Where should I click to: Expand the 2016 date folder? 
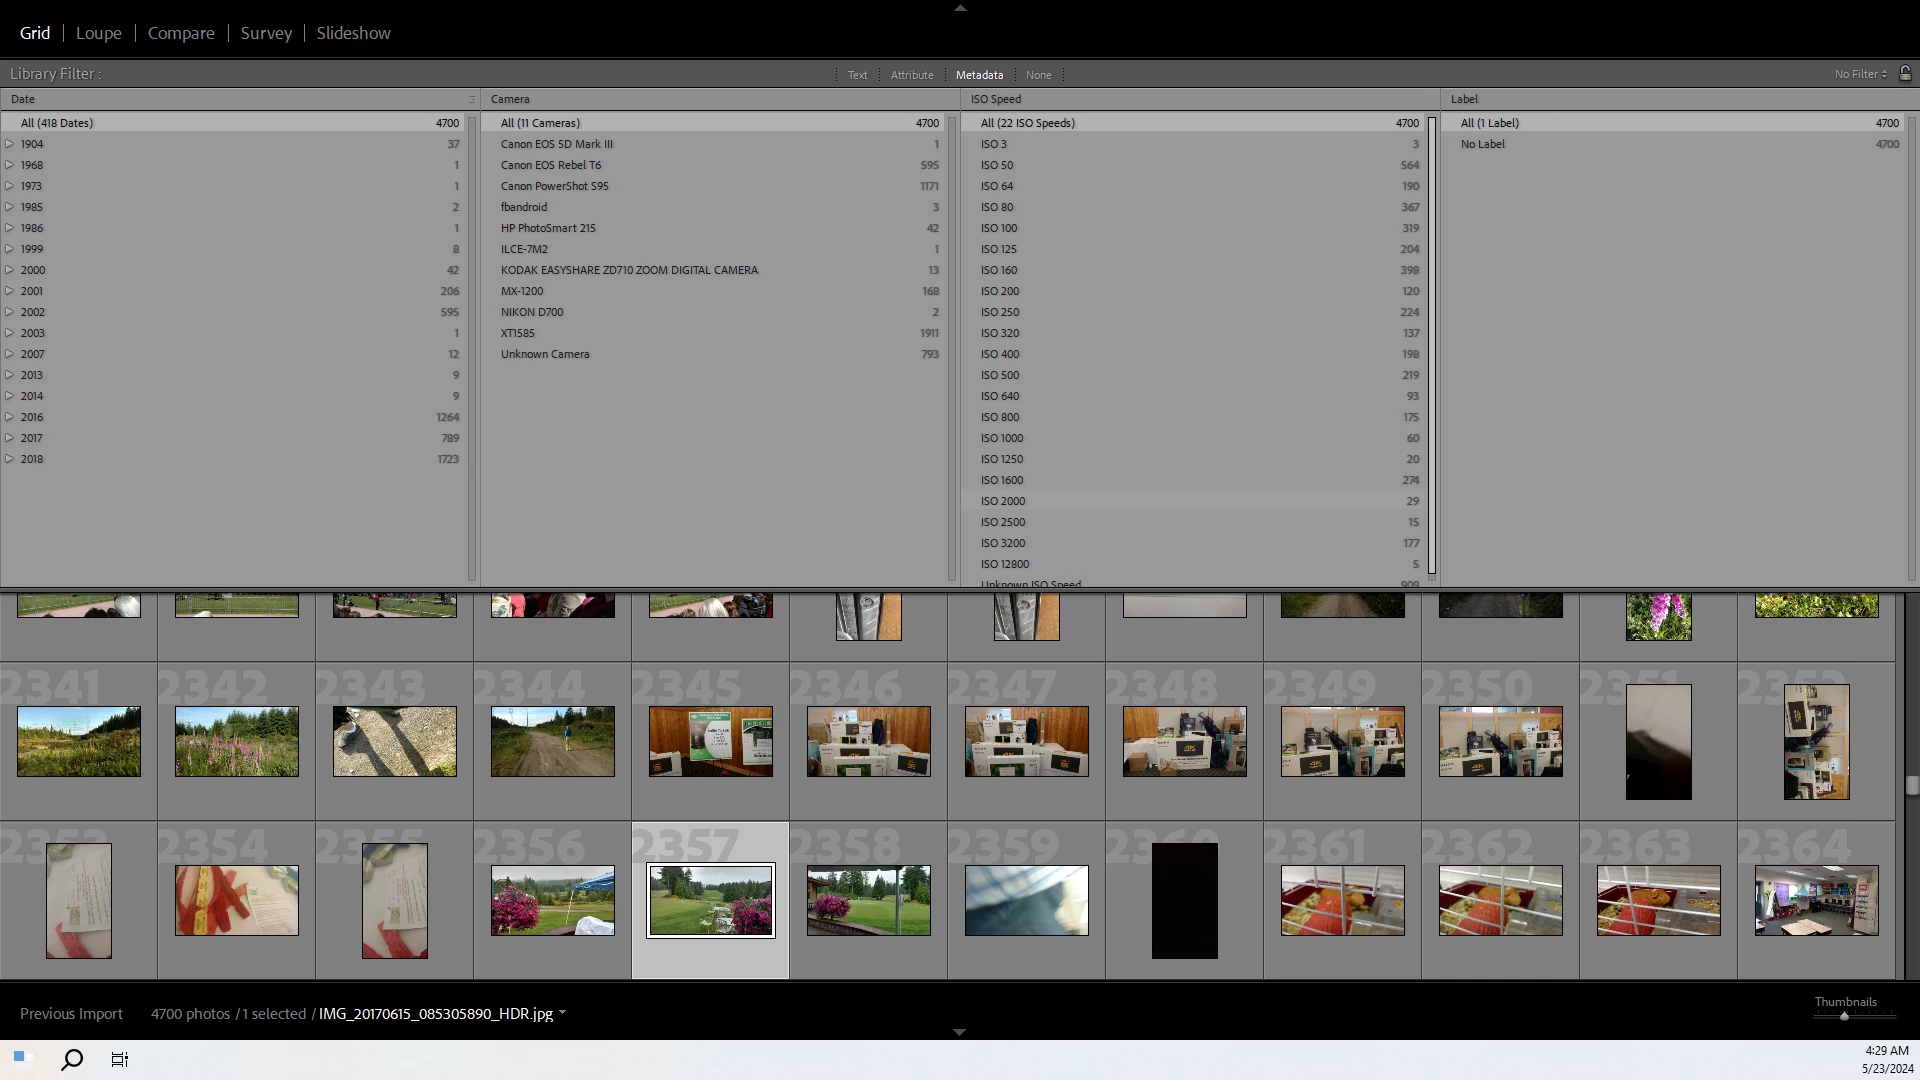tap(10, 417)
